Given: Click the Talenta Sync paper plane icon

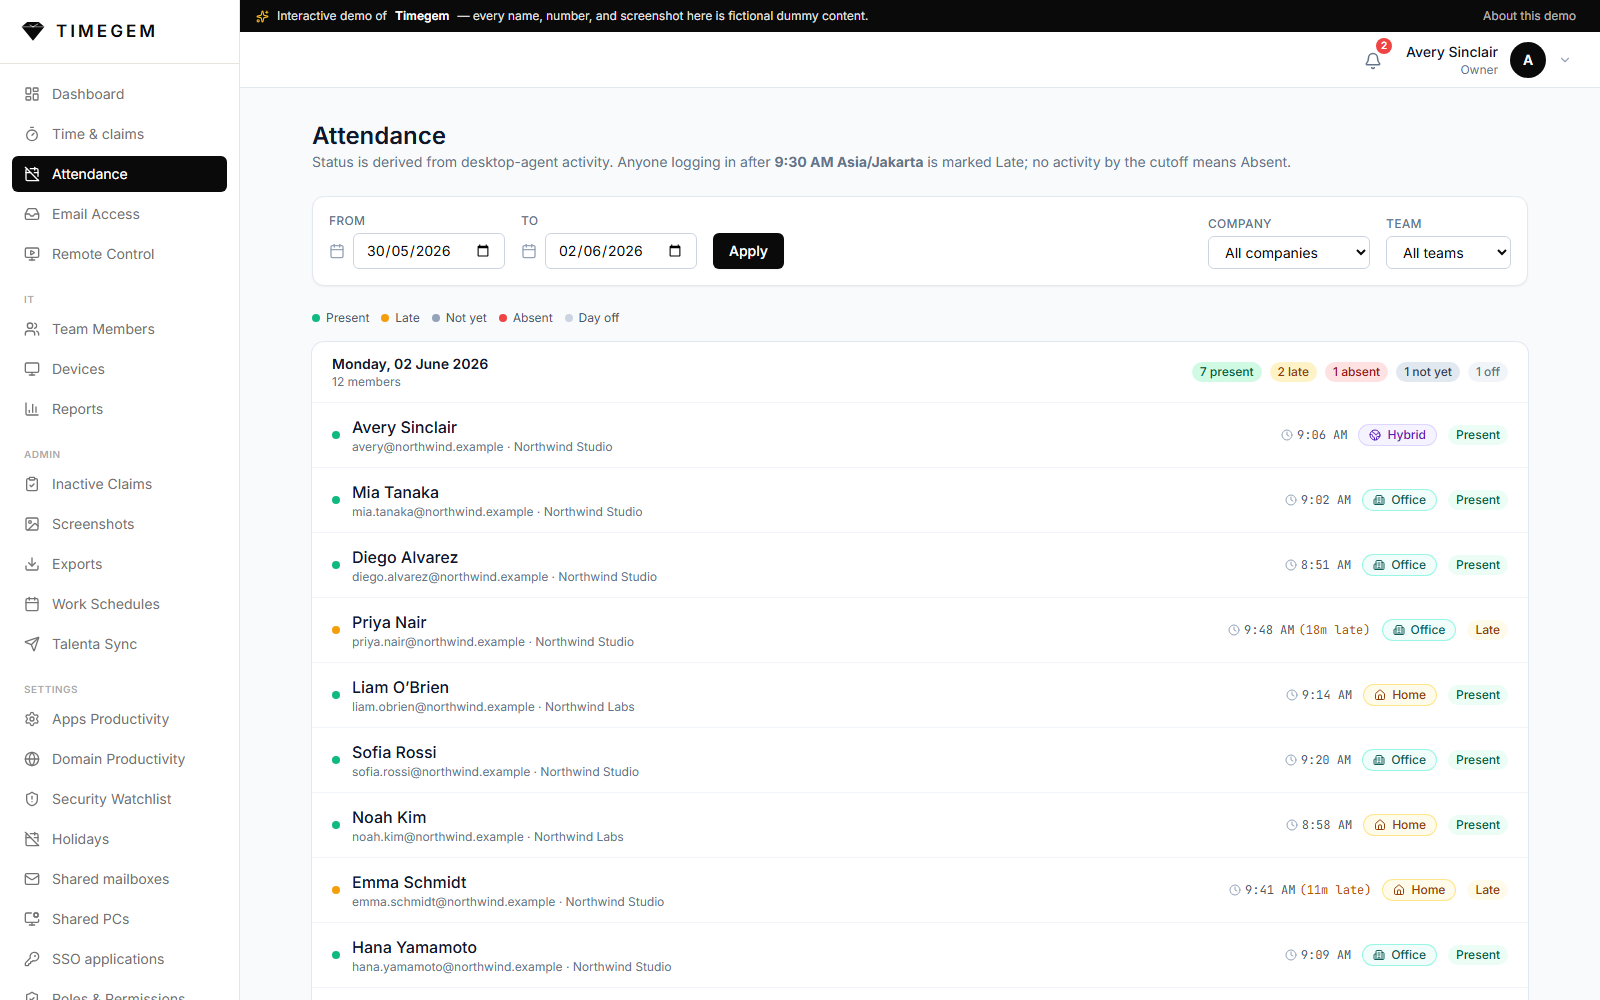Looking at the screenshot, I should point(32,644).
